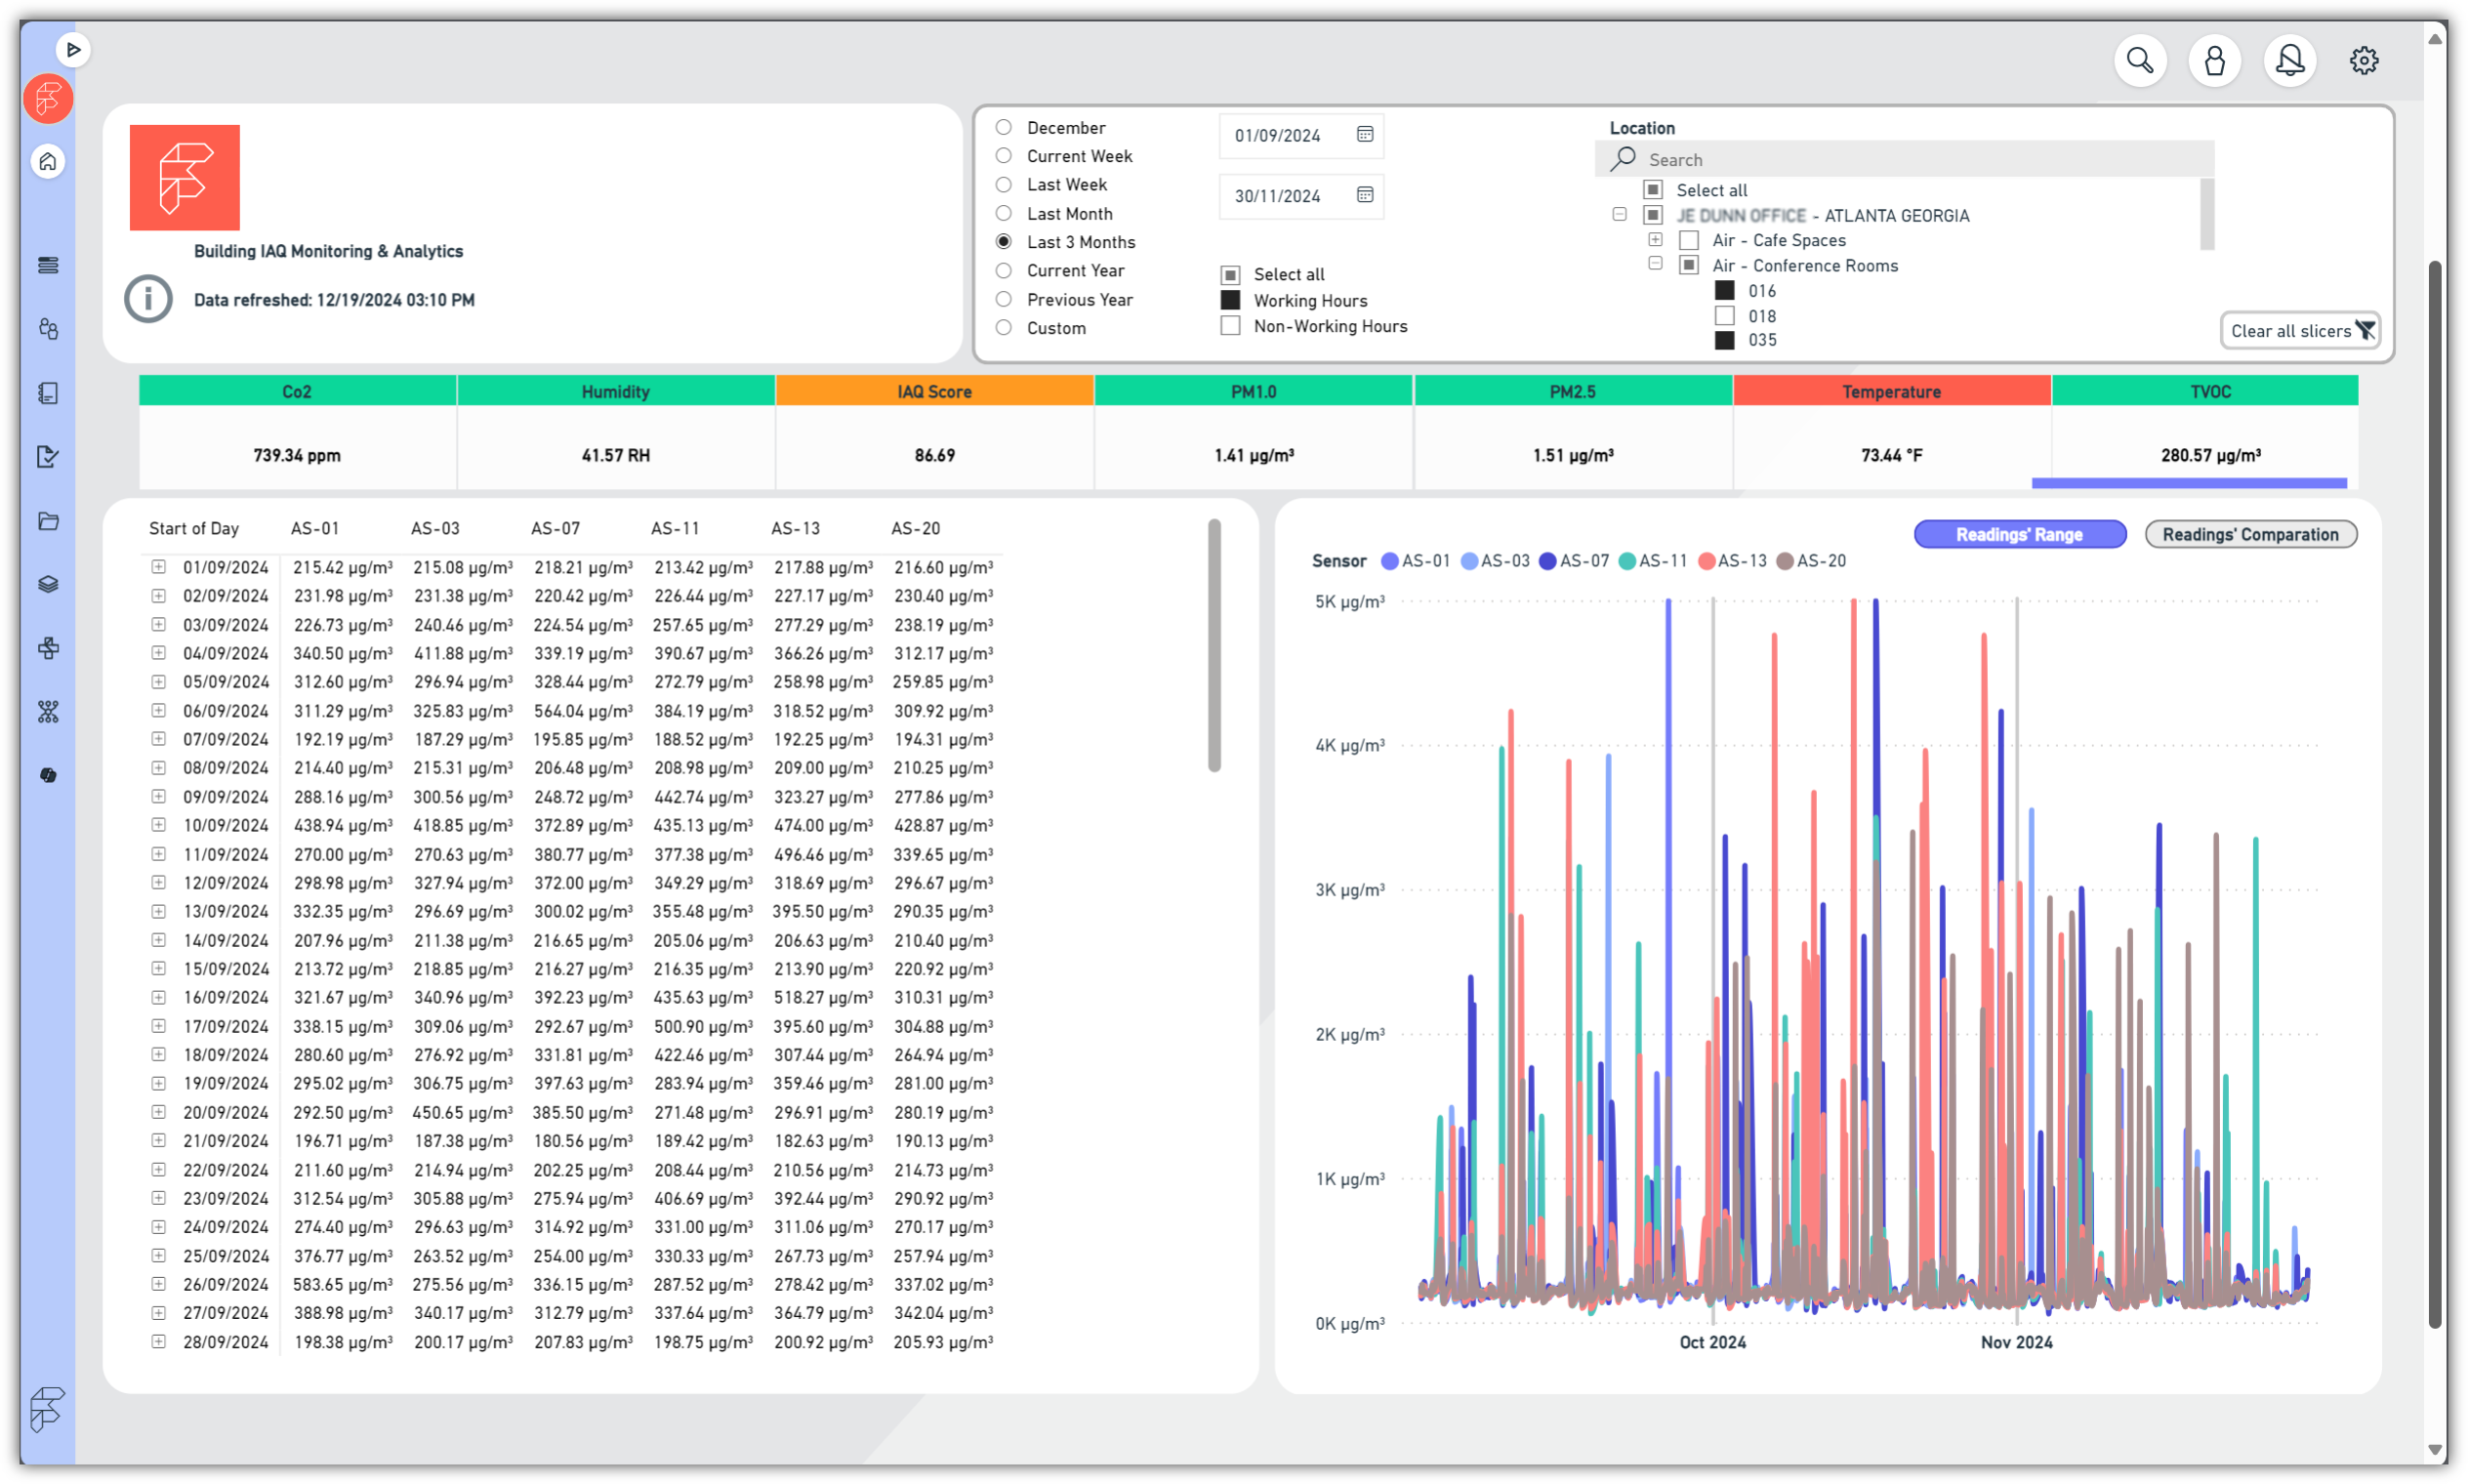Image resolution: width=2468 pixels, height=1484 pixels.
Task: Select the Last 3 Months radio button
Action: (x=1004, y=242)
